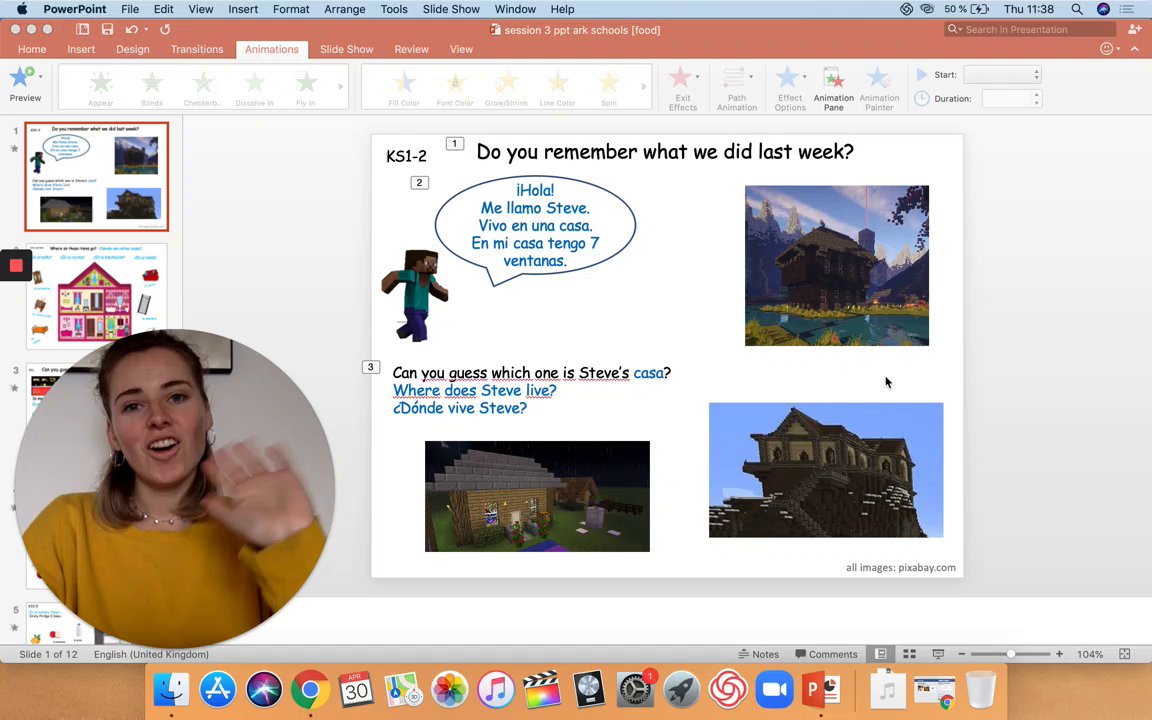The width and height of the screenshot is (1152, 720).
Task: Select the Appear entrance effect
Action: tap(101, 87)
